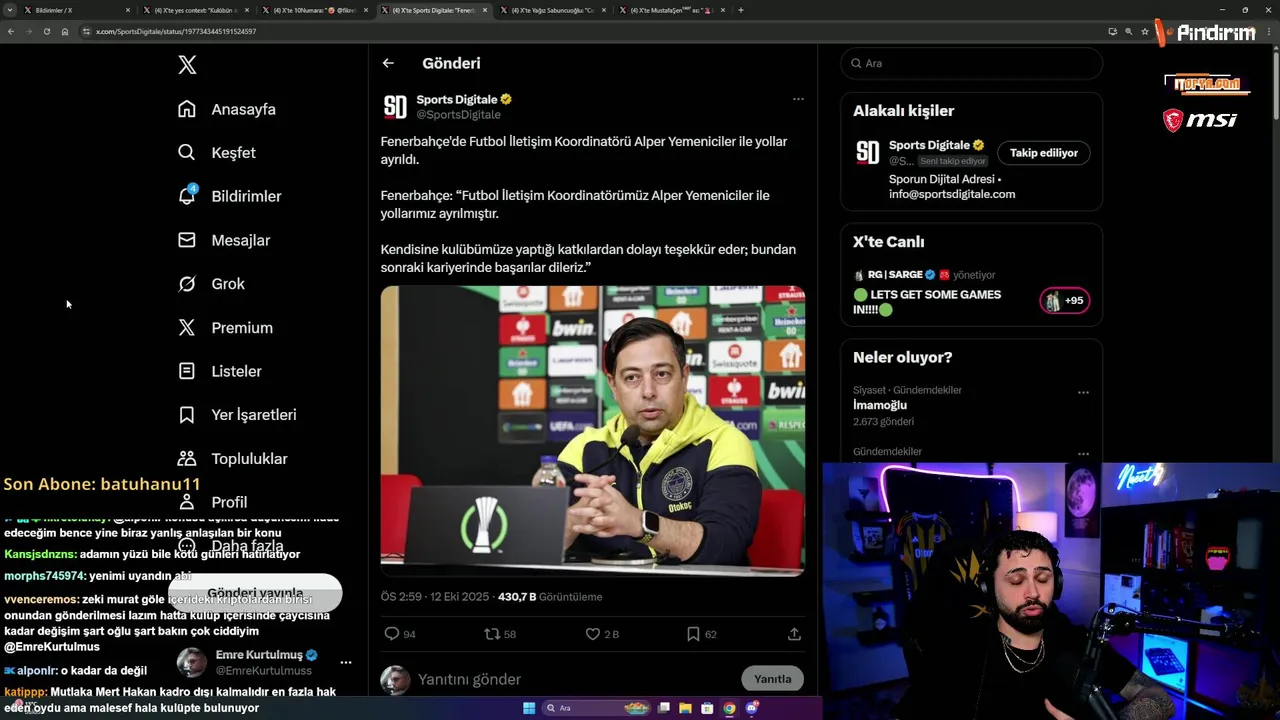Open Sports Digitale post avatar

(395, 107)
